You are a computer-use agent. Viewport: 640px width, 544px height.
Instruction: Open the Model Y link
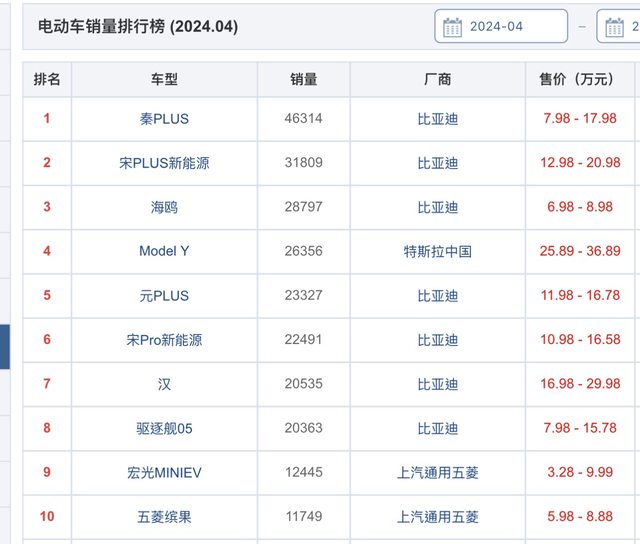[164, 251]
